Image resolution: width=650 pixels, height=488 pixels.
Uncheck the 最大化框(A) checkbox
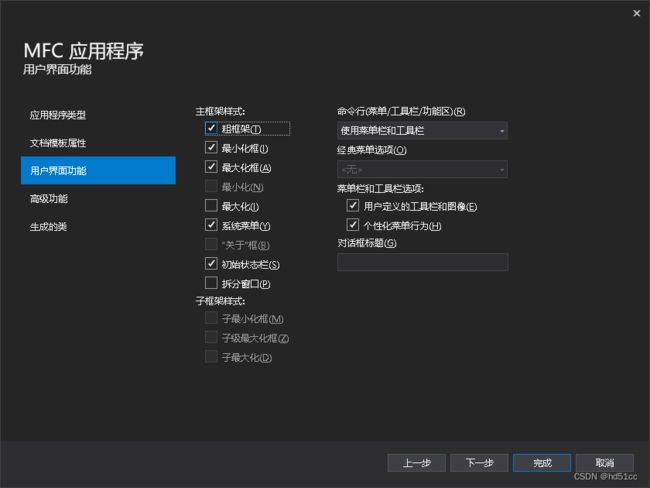tap(211, 167)
